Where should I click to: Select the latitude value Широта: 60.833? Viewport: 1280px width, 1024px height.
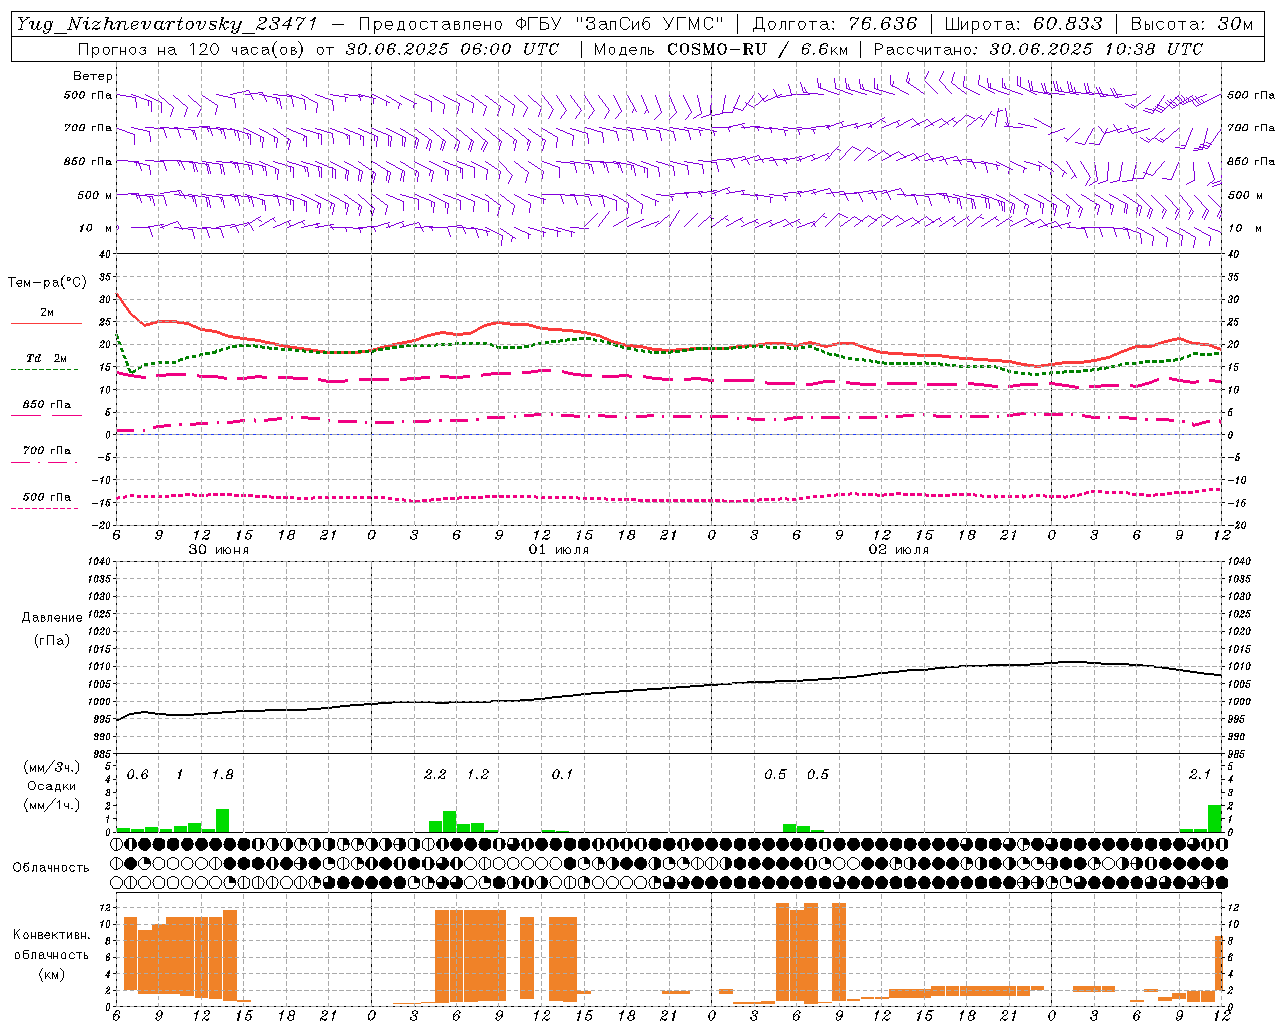[x=1024, y=24]
